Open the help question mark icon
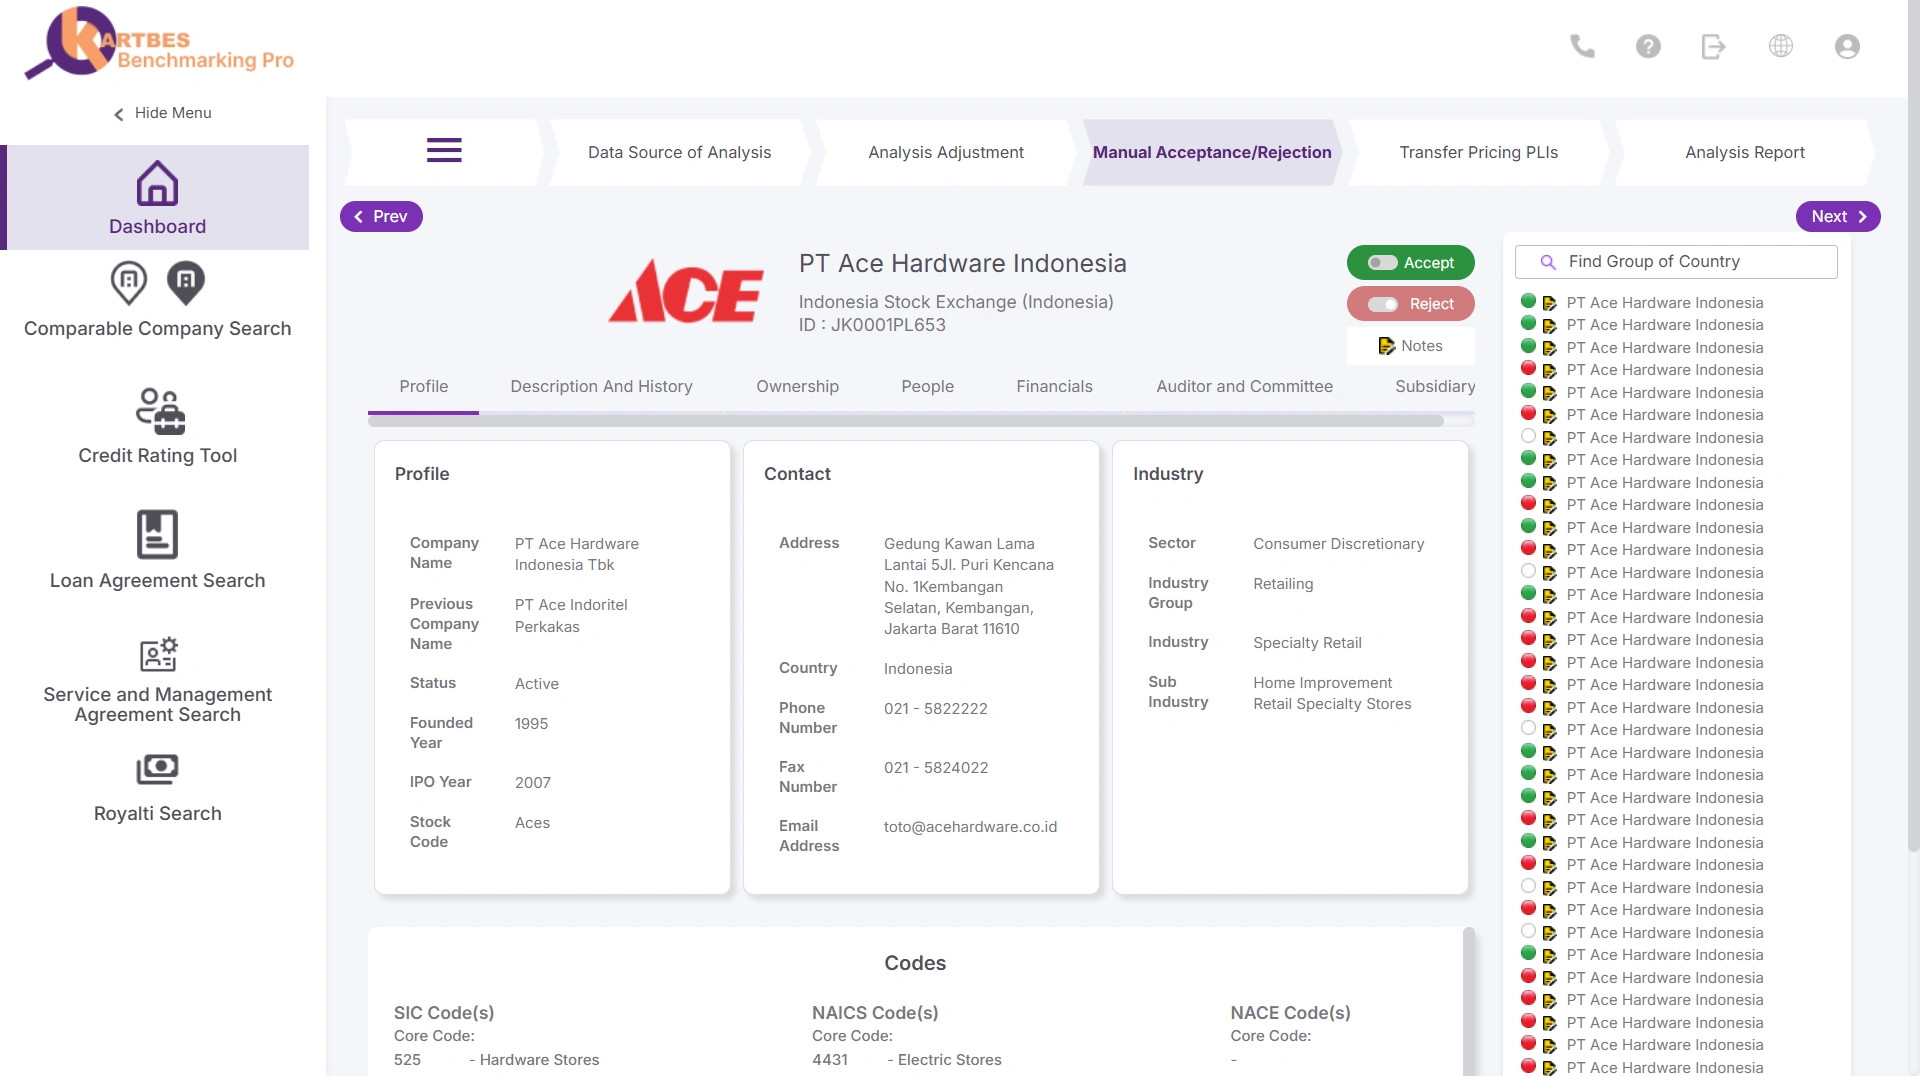 point(1648,46)
